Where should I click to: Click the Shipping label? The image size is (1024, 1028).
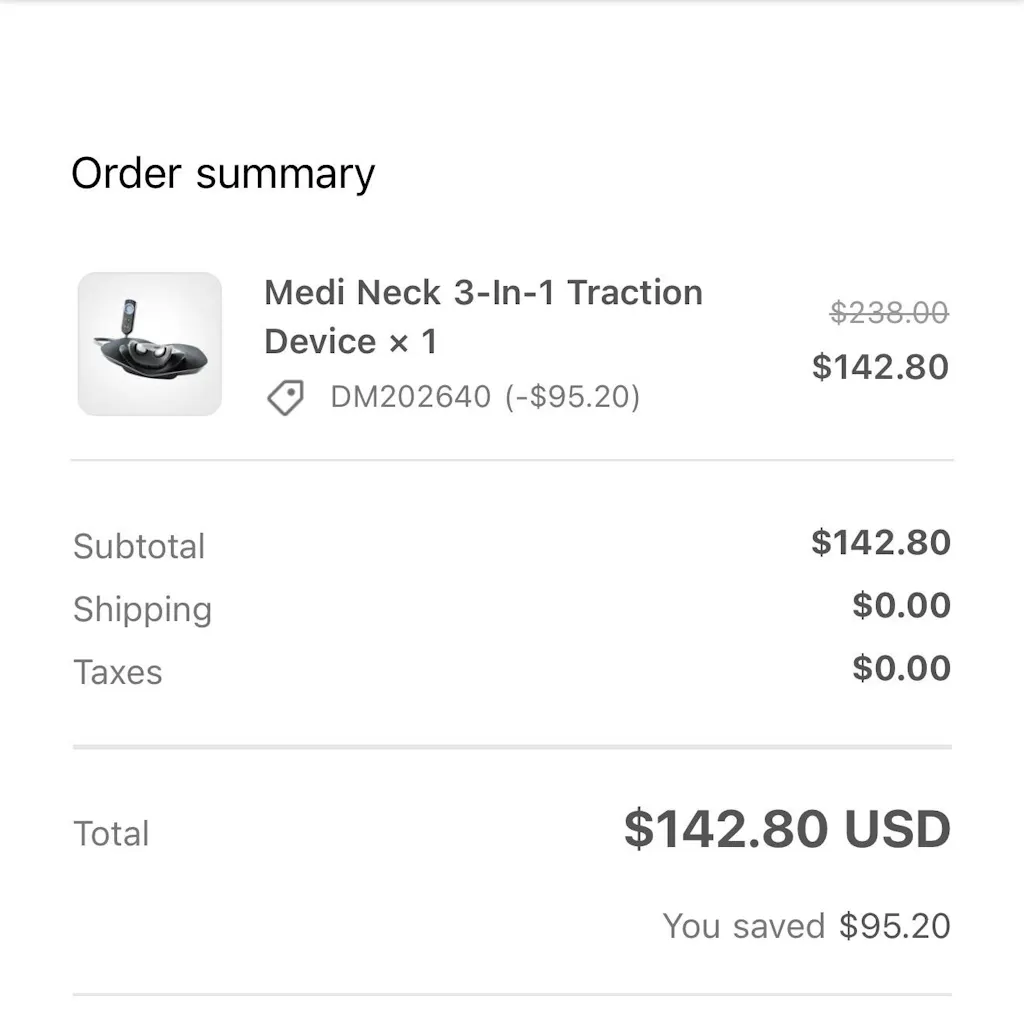tap(142, 609)
